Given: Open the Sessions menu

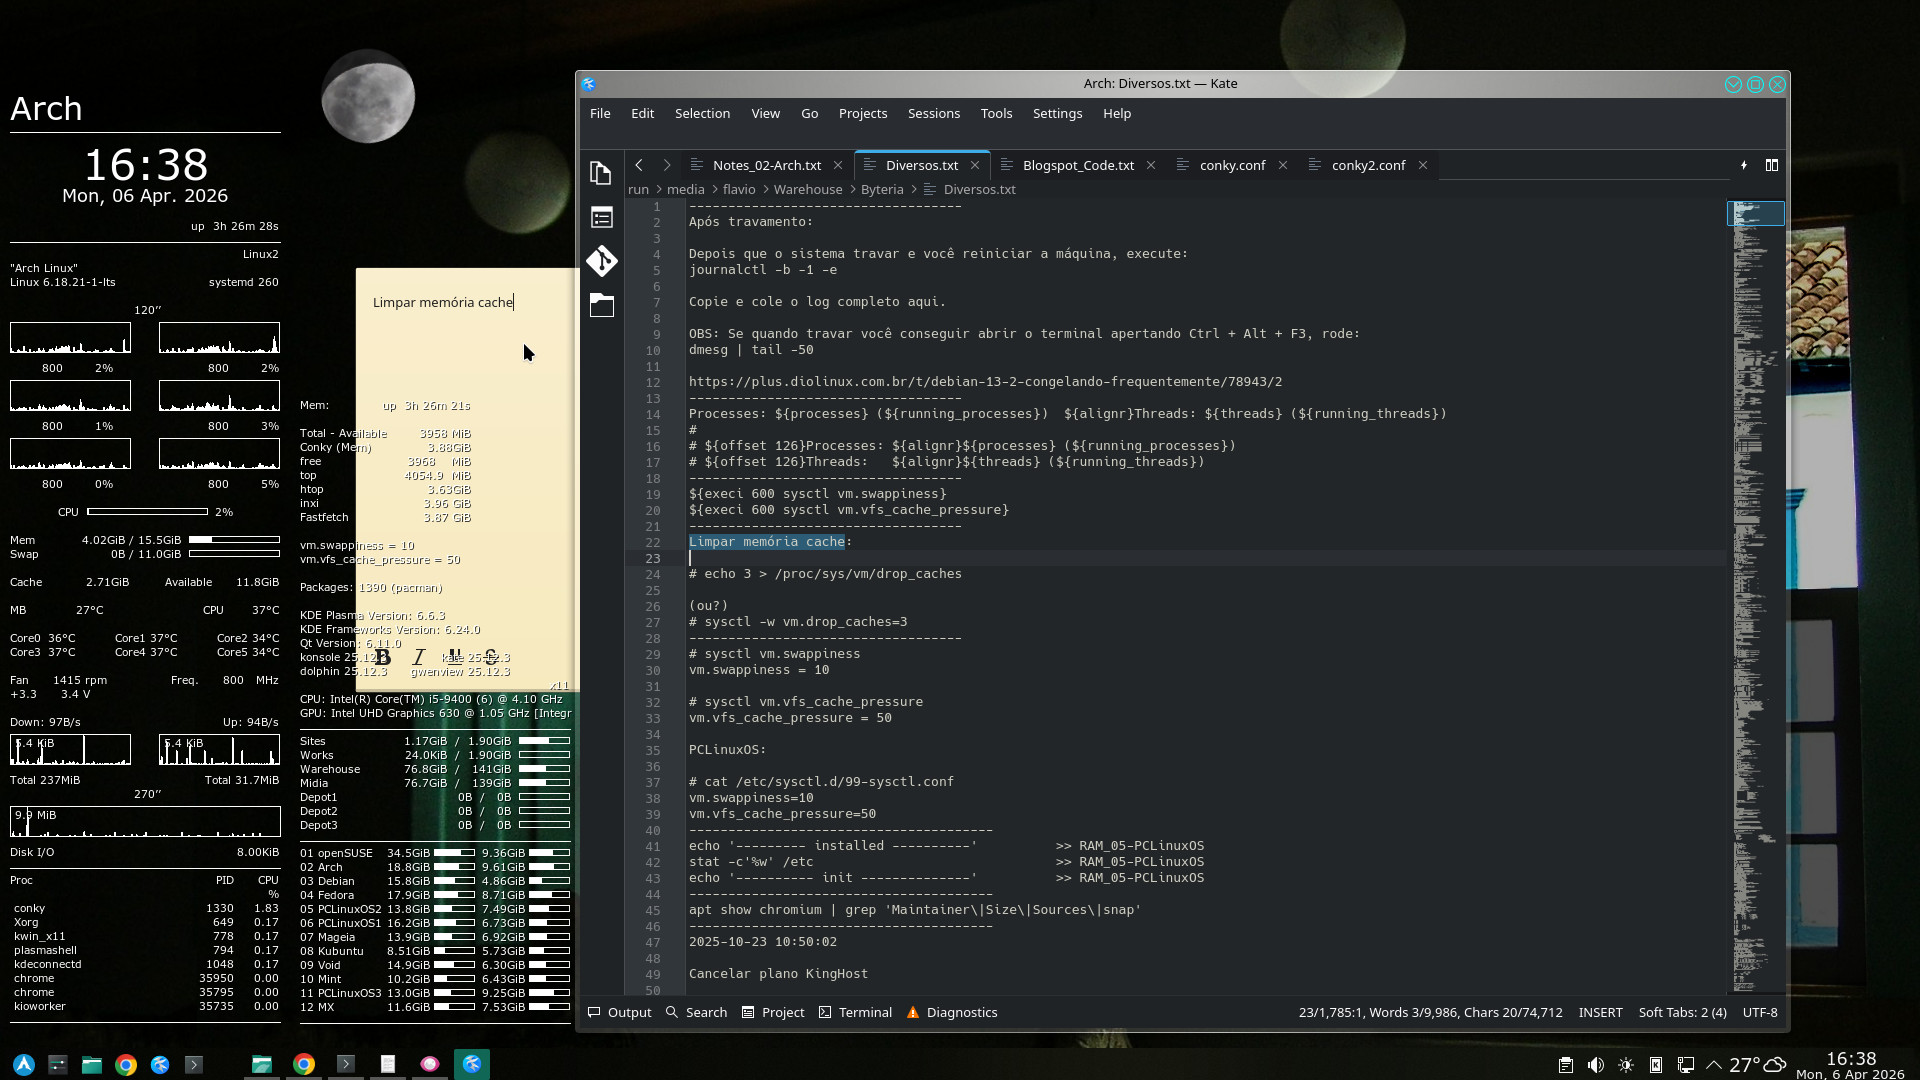Looking at the screenshot, I should click(933, 113).
